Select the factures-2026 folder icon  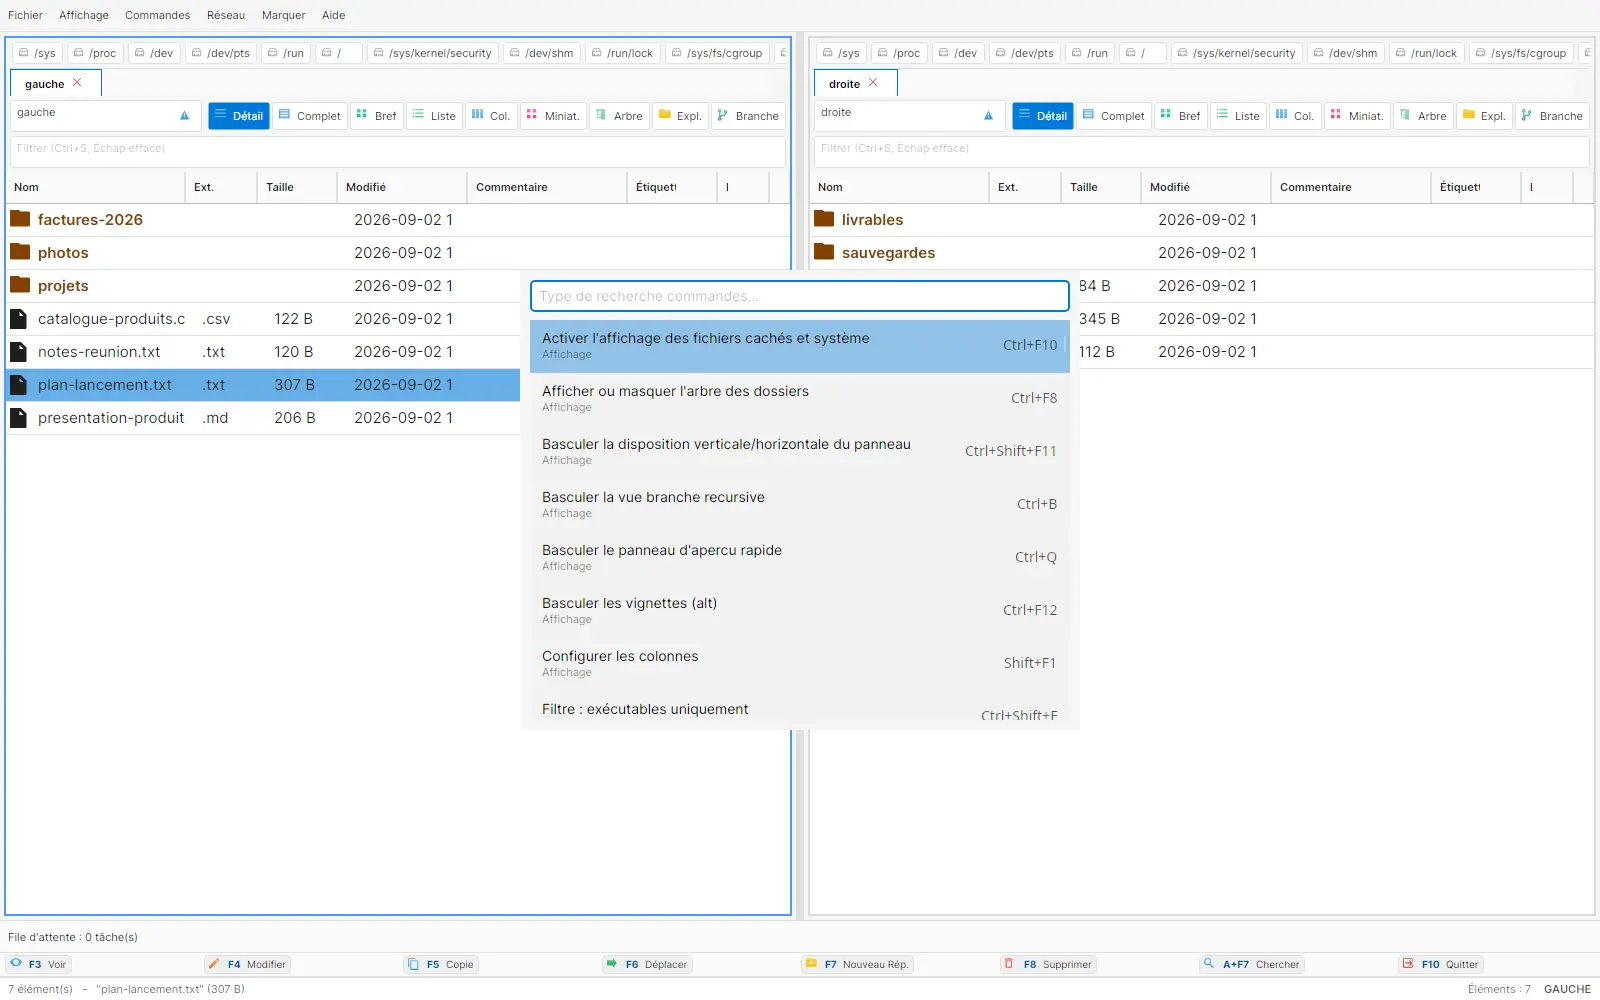[x=20, y=219]
